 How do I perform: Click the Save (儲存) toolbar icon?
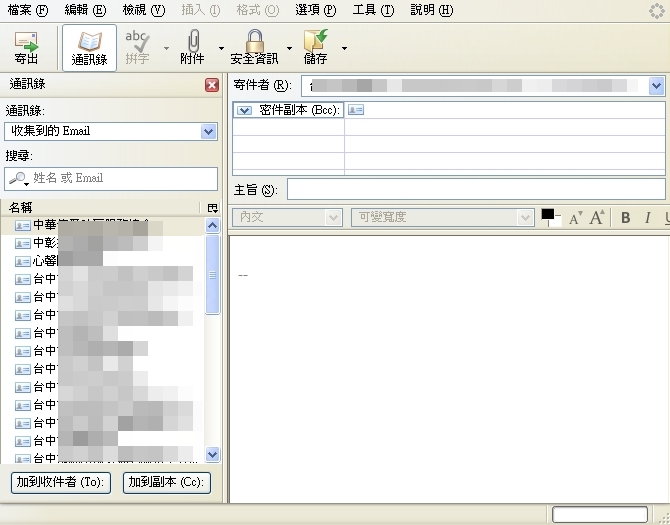point(316,48)
